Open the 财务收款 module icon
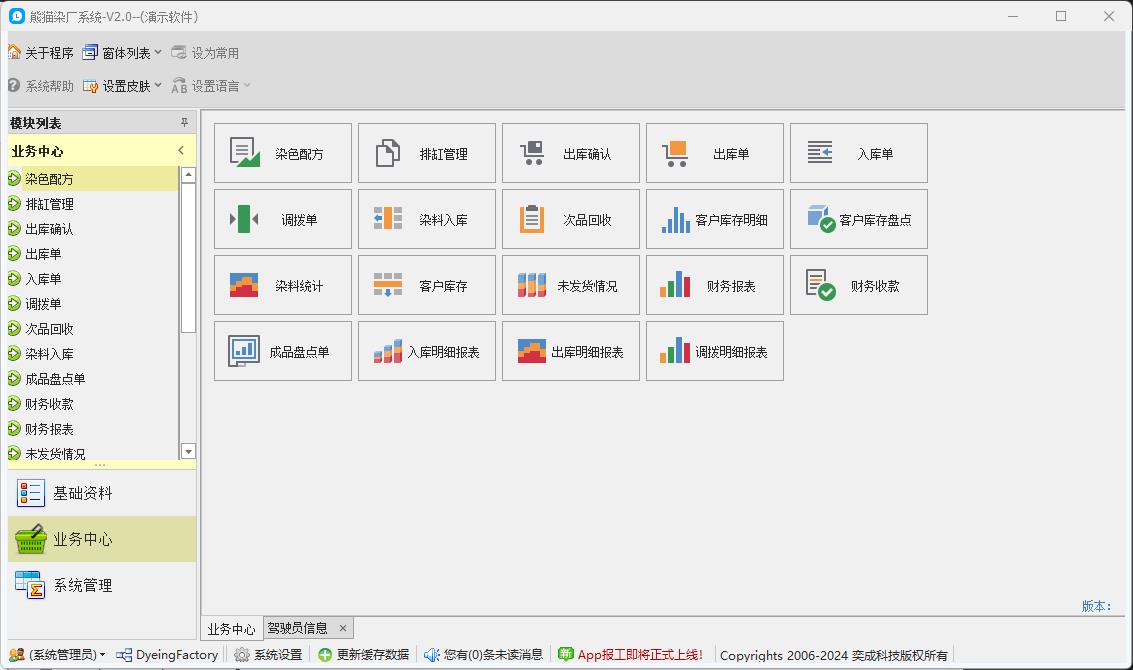This screenshot has height=670, width=1133. coord(858,284)
